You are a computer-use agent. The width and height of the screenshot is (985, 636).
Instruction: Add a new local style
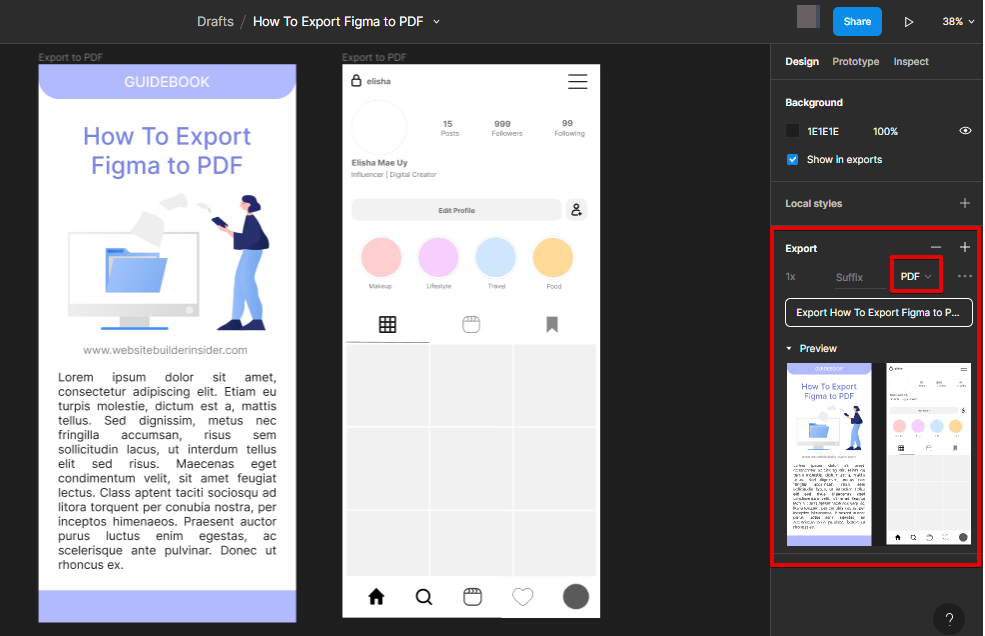pos(965,203)
